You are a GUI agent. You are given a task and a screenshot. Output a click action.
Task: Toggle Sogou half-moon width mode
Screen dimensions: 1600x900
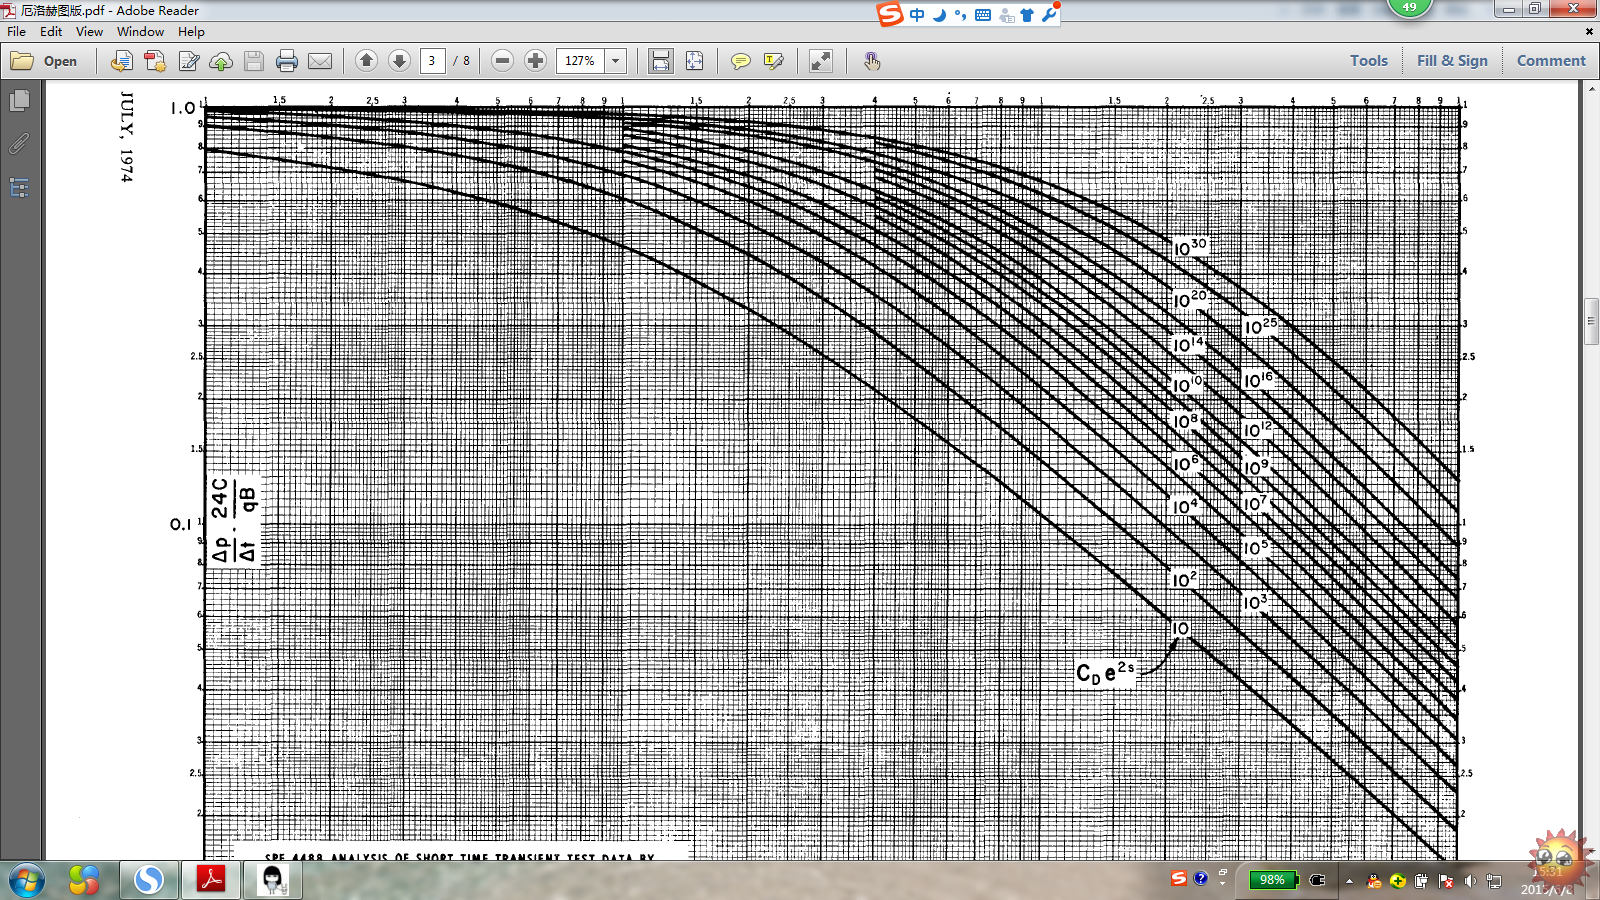point(939,15)
